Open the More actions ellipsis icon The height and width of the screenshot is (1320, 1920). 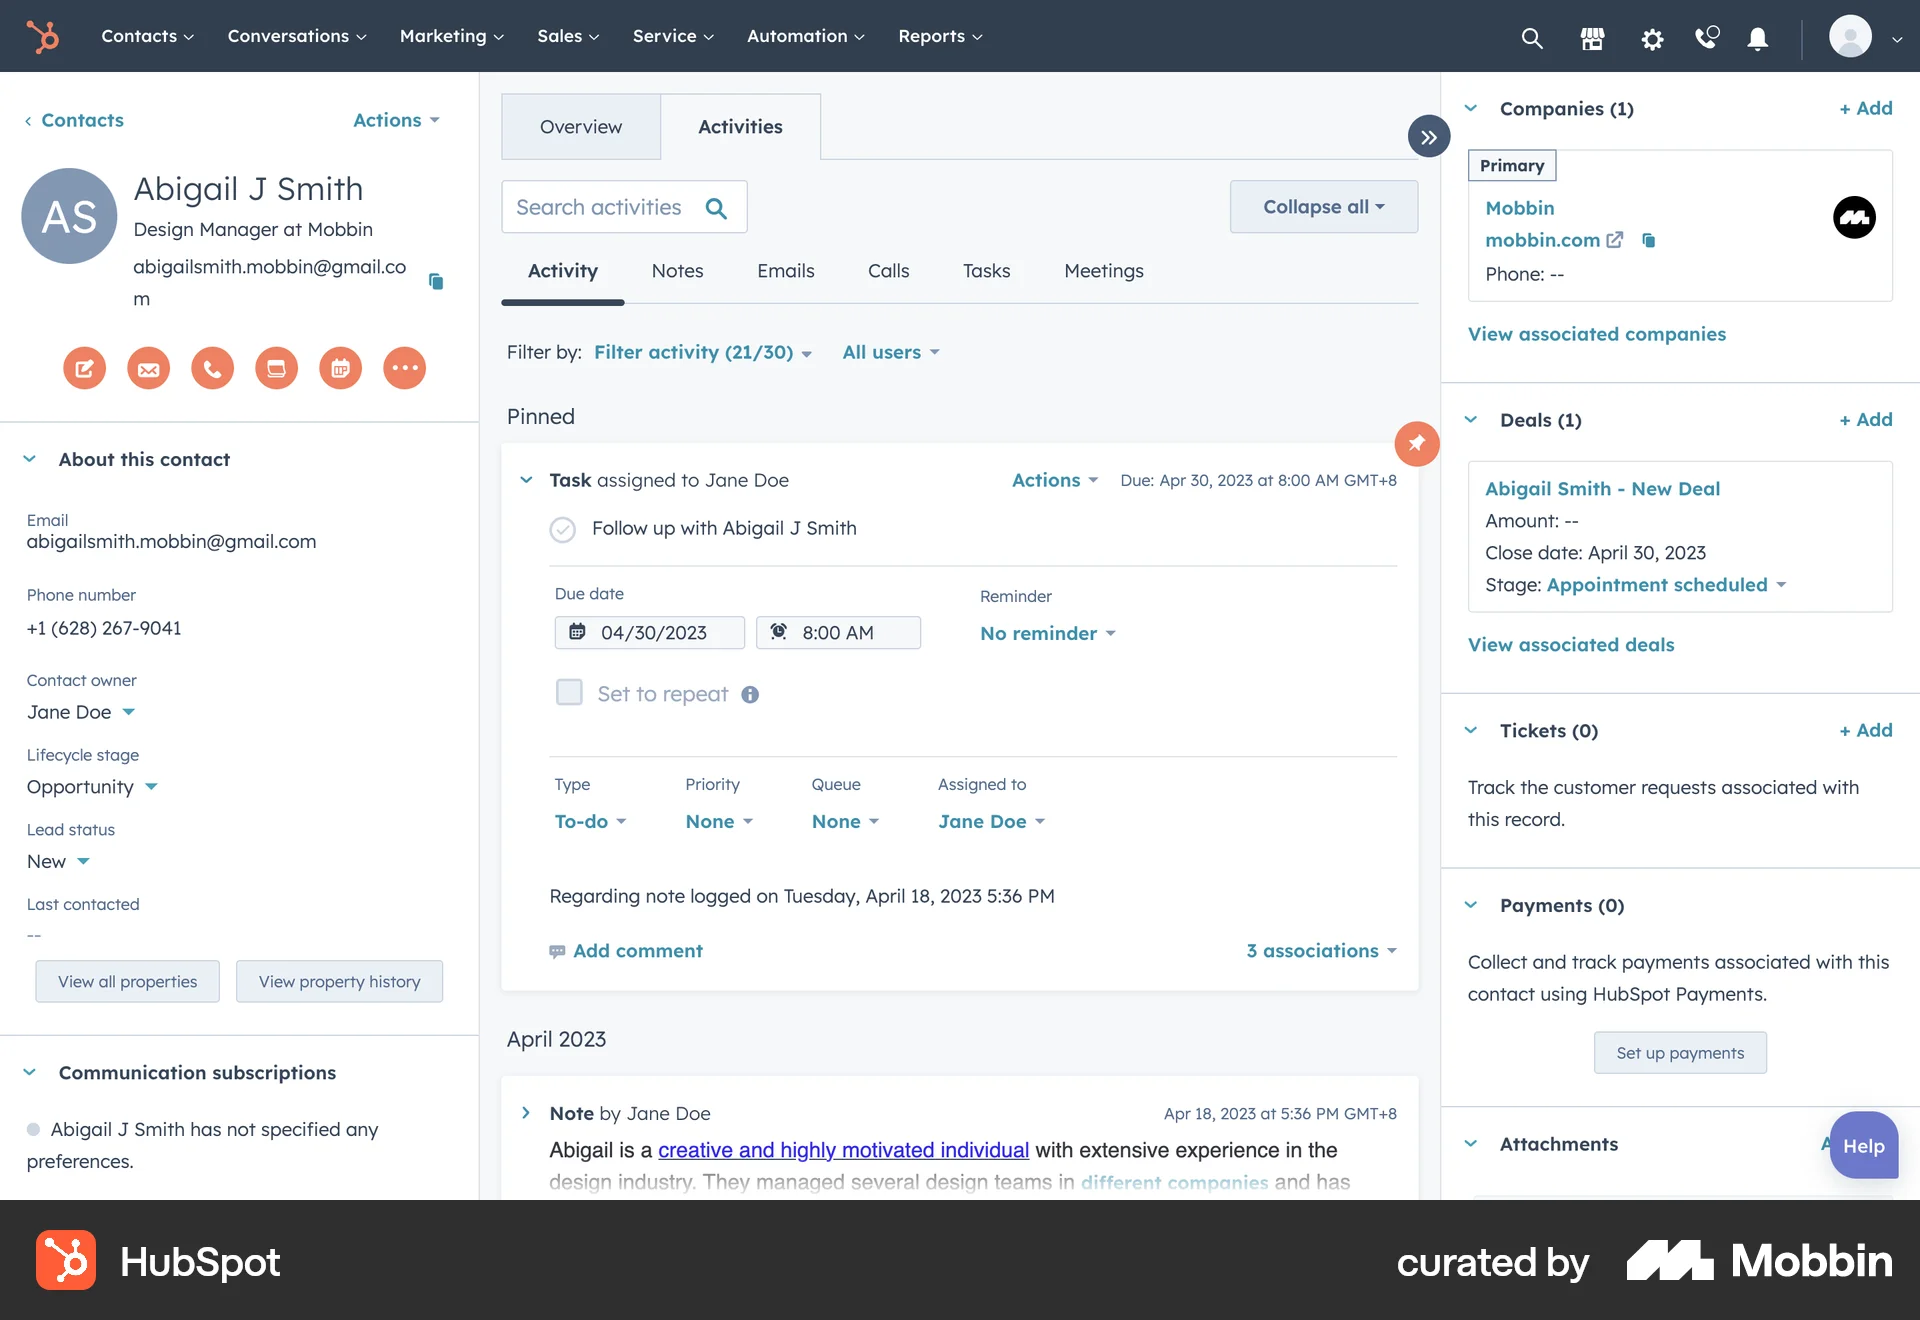(x=404, y=368)
